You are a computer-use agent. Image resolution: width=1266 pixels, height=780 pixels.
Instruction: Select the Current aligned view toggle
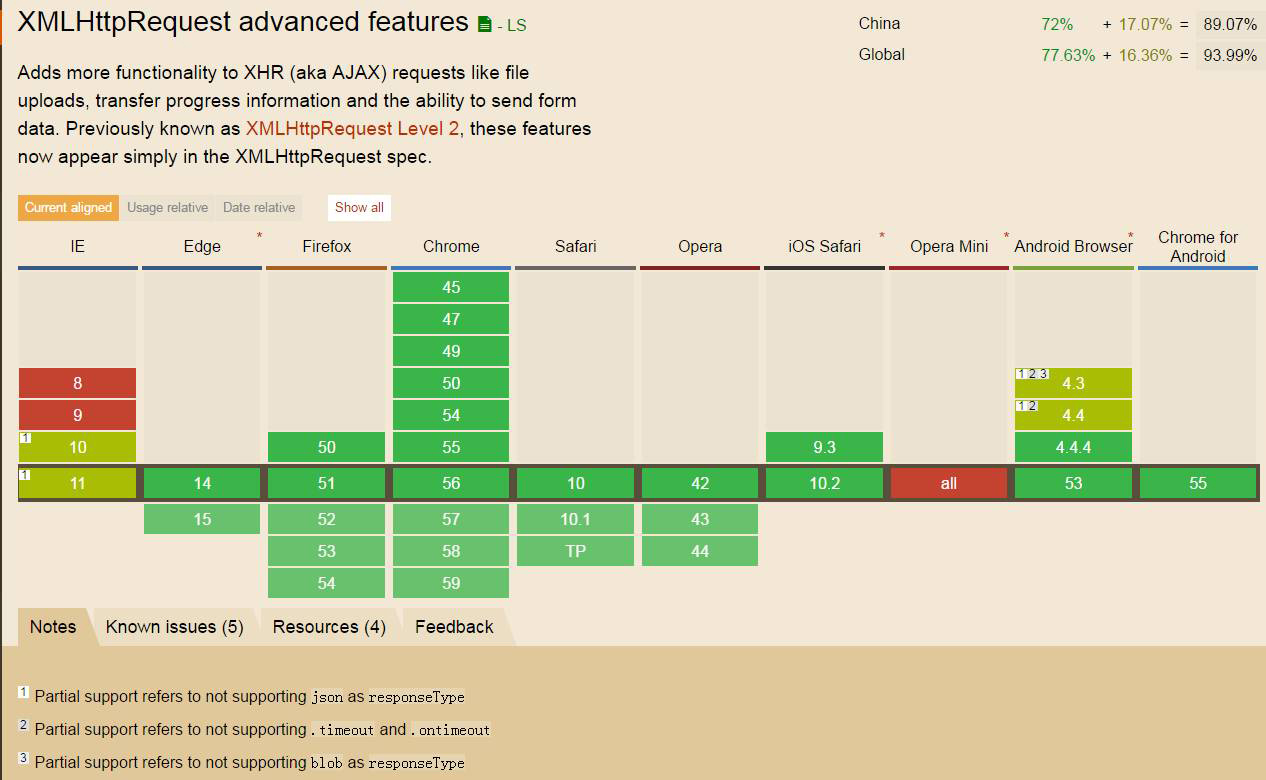(x=68, y=207)
